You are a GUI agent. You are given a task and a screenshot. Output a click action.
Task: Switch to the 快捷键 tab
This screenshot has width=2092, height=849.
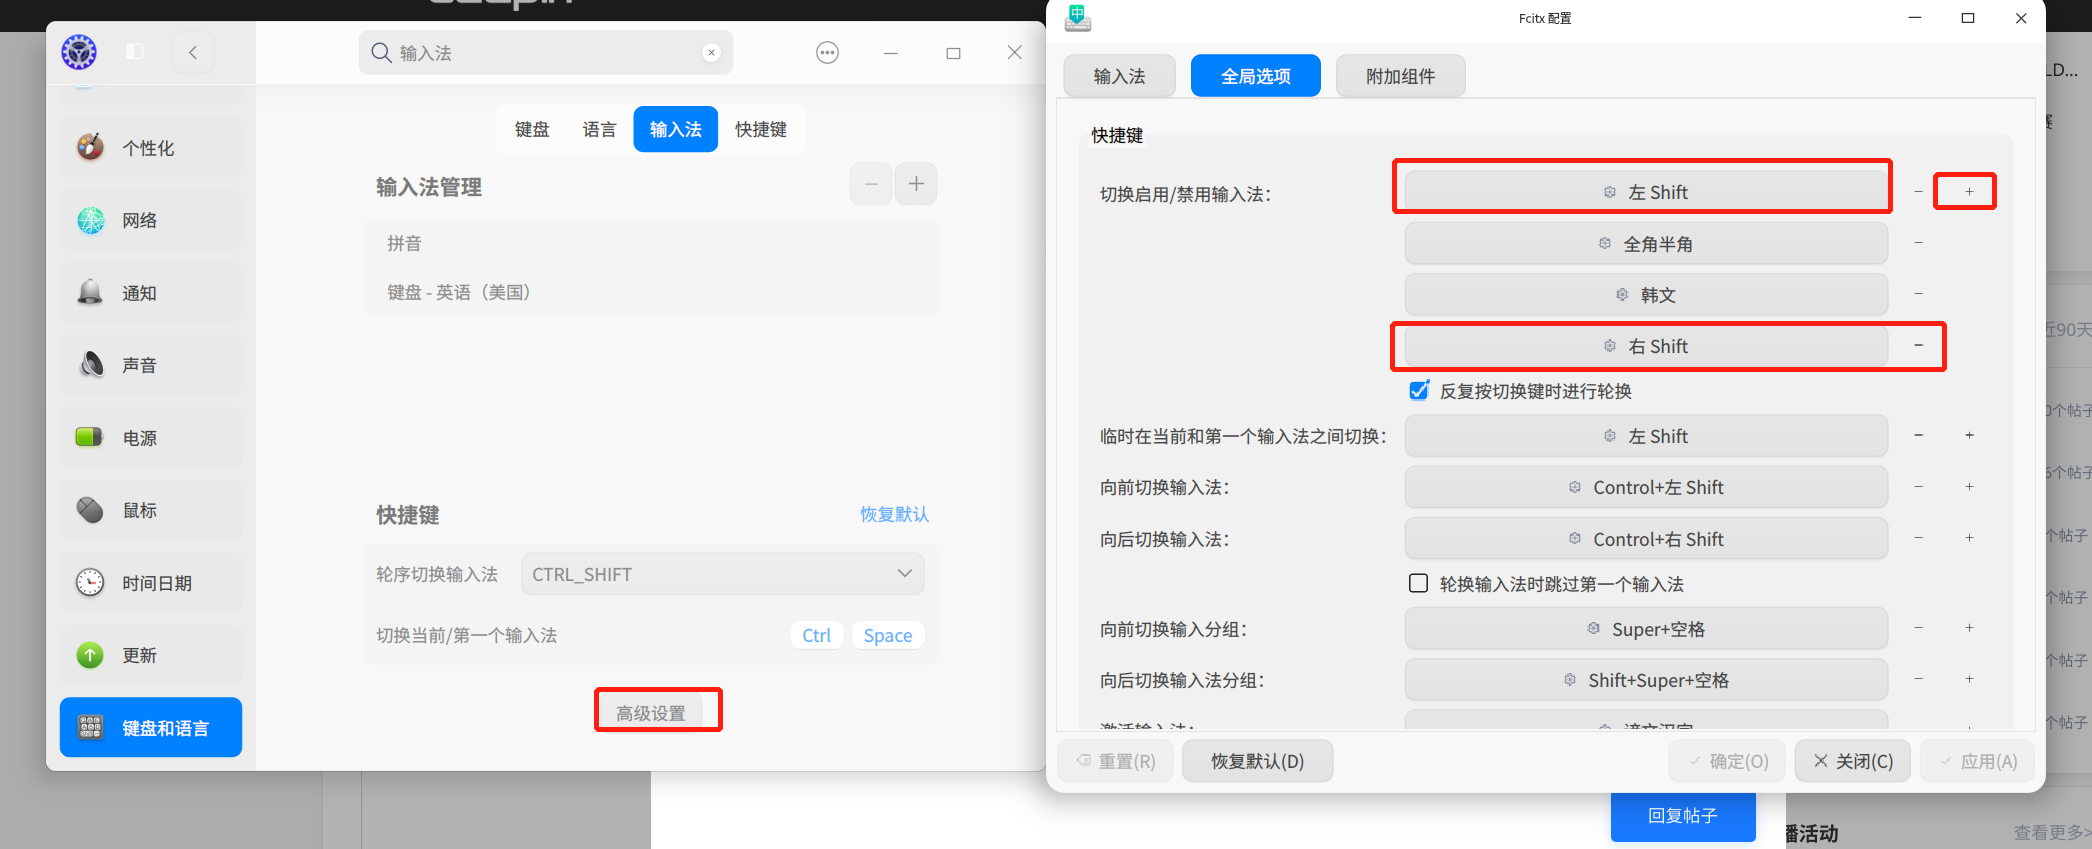pyautogui.click(x=761, y=129)
